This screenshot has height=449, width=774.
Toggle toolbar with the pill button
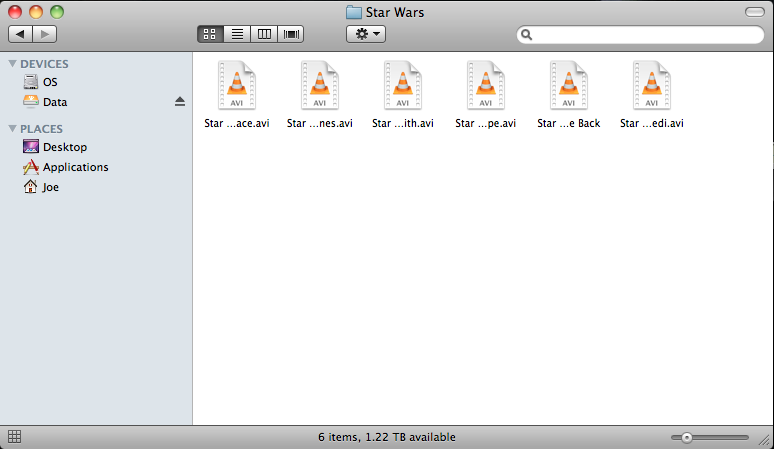coord(755,12)
